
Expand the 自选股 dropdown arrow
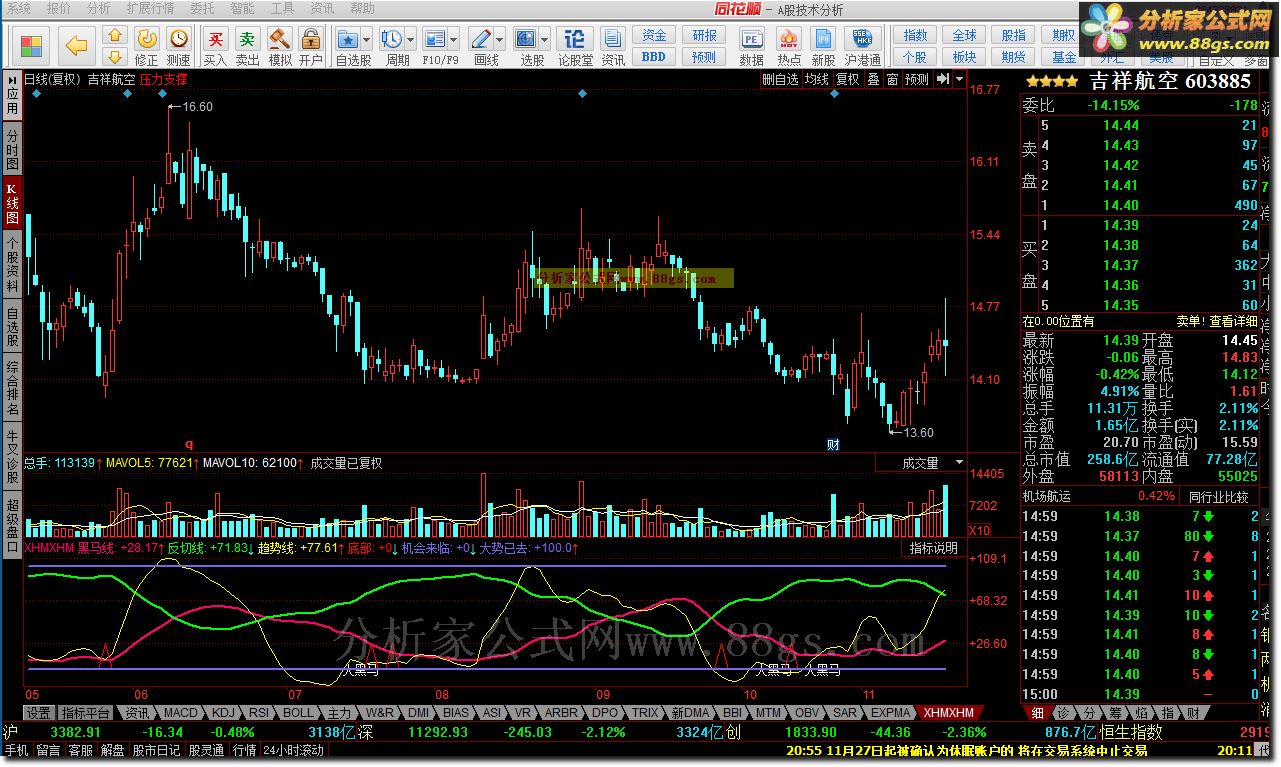click(x=367, y=40)
